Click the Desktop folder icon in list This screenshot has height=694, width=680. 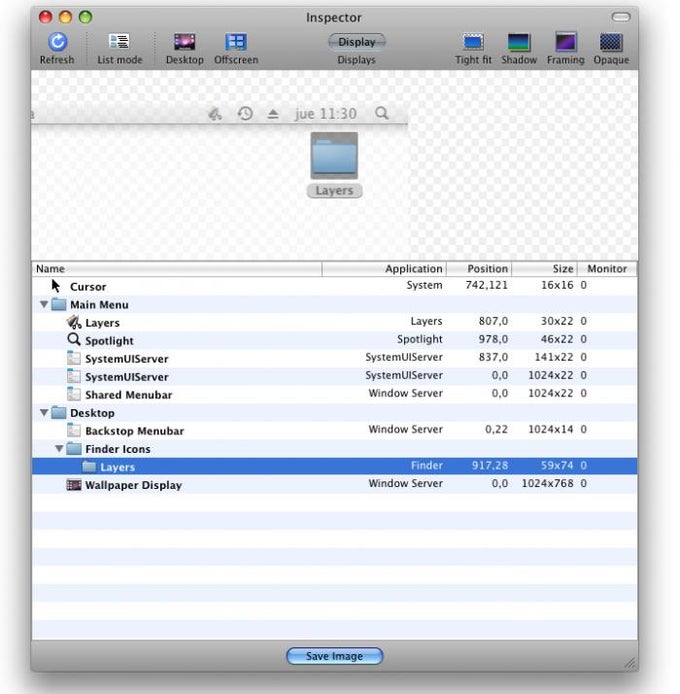(x=59, y=413)
